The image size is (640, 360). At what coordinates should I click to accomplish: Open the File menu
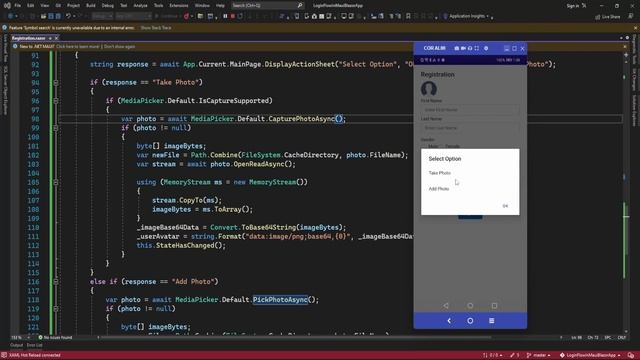pos(18,6)
